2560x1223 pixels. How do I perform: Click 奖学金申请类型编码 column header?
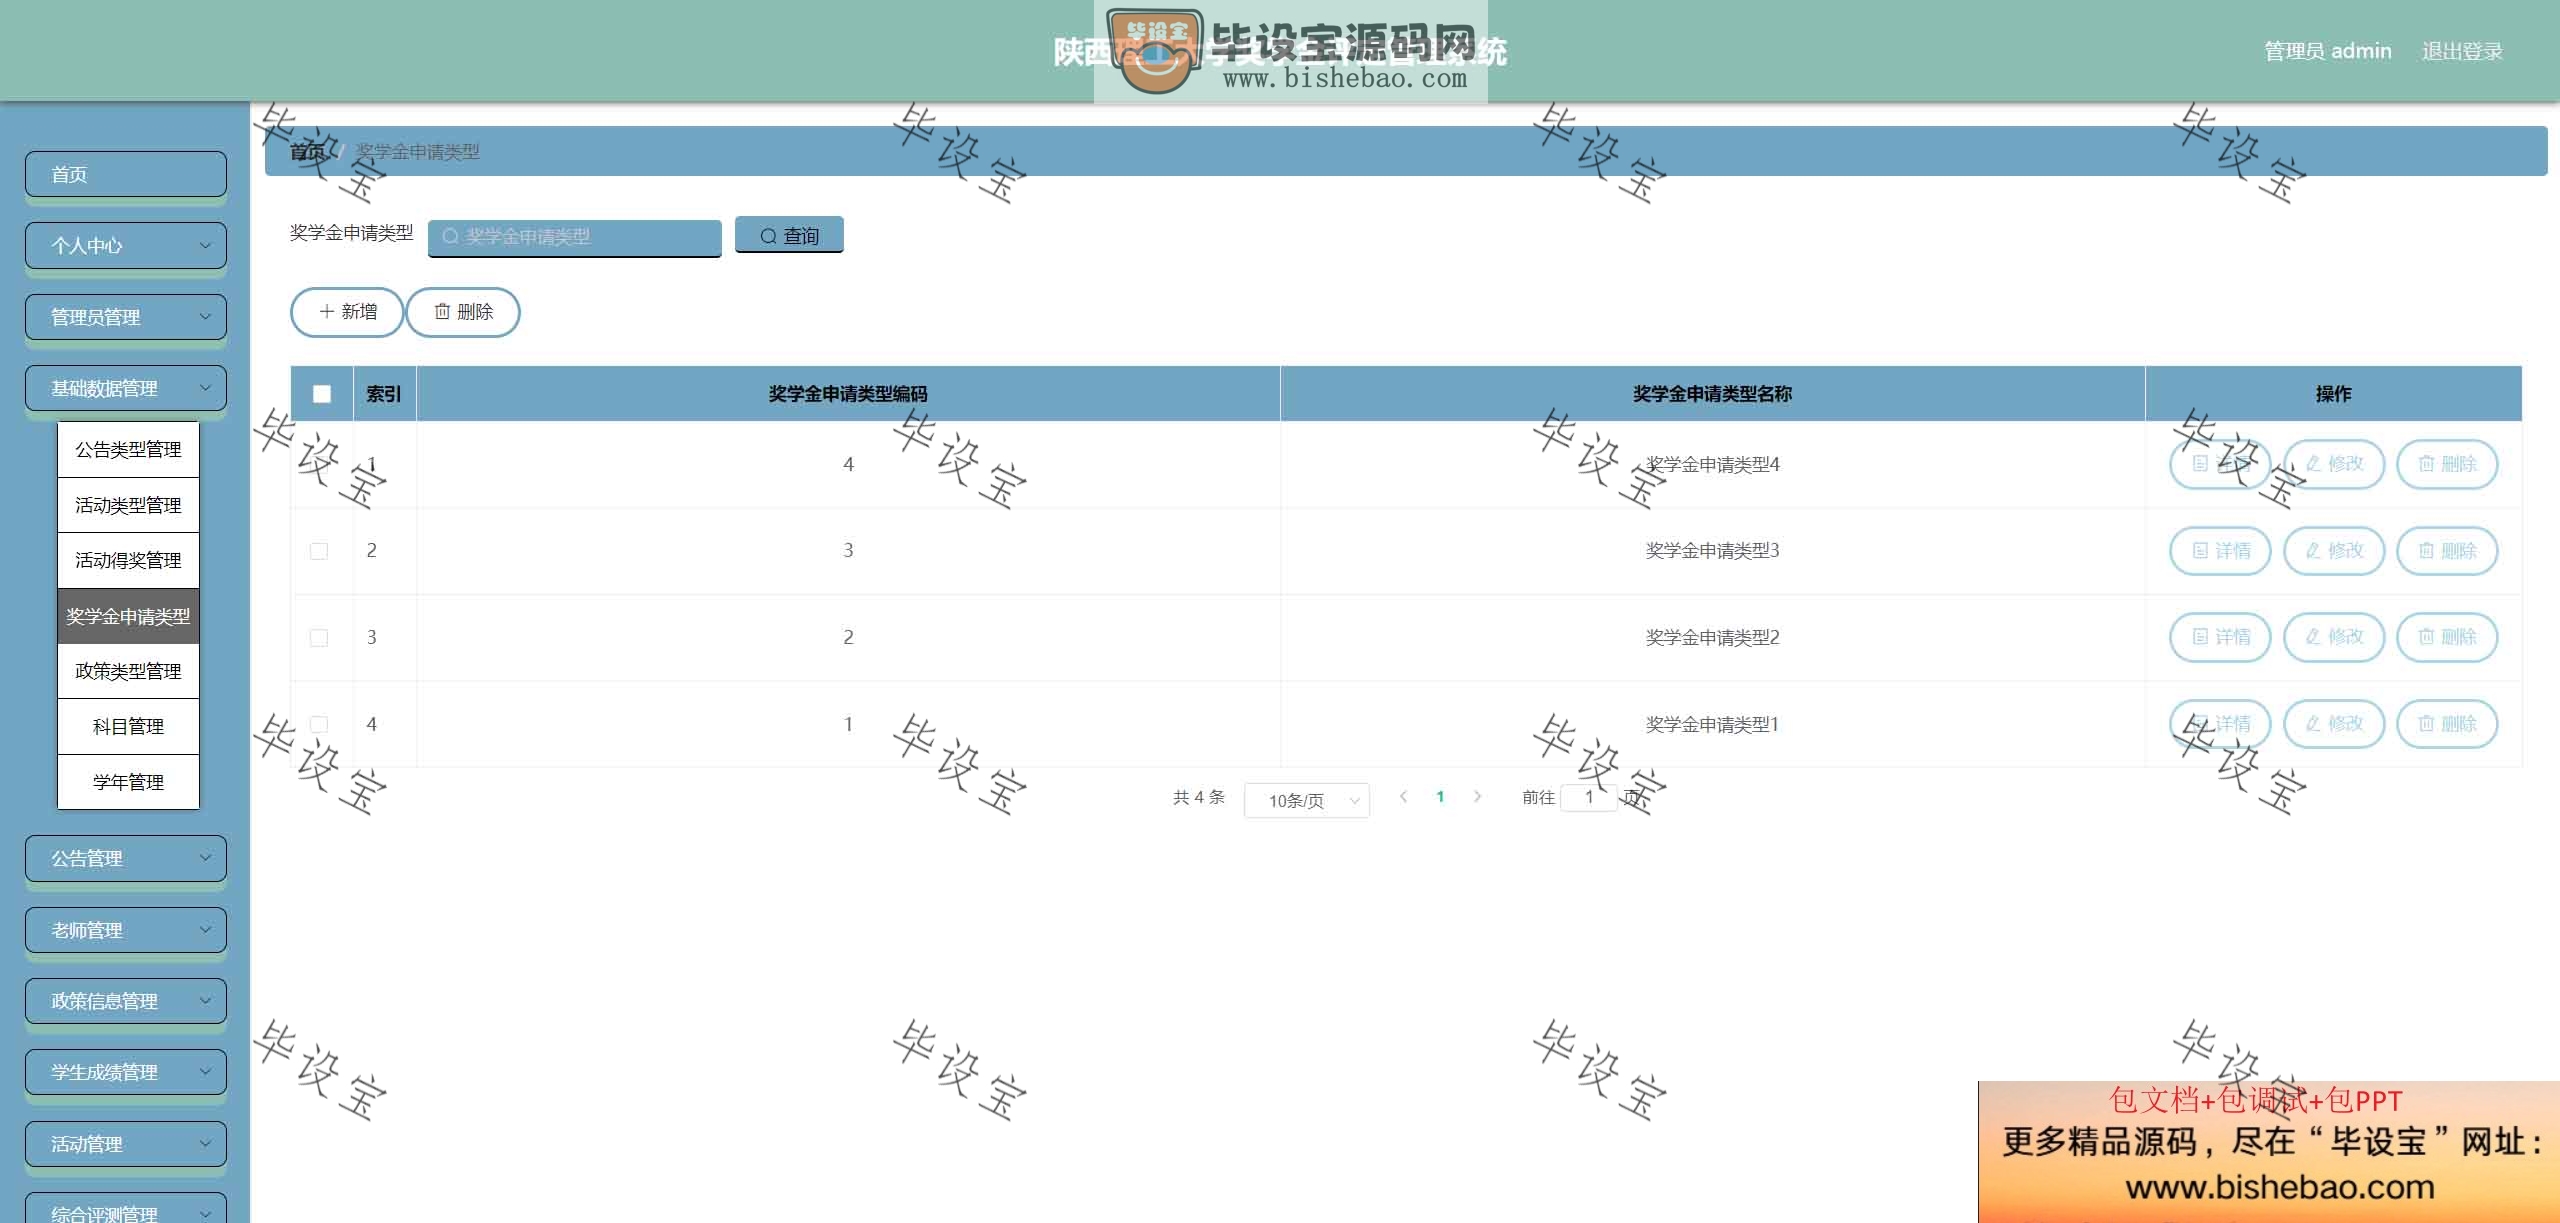848,394
